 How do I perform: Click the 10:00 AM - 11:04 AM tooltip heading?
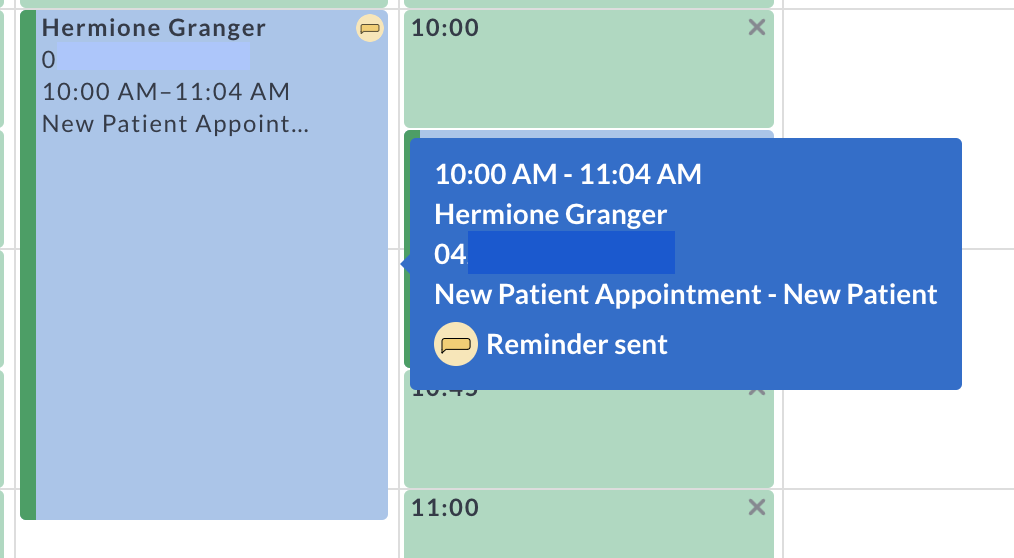[x=568, y=174]
